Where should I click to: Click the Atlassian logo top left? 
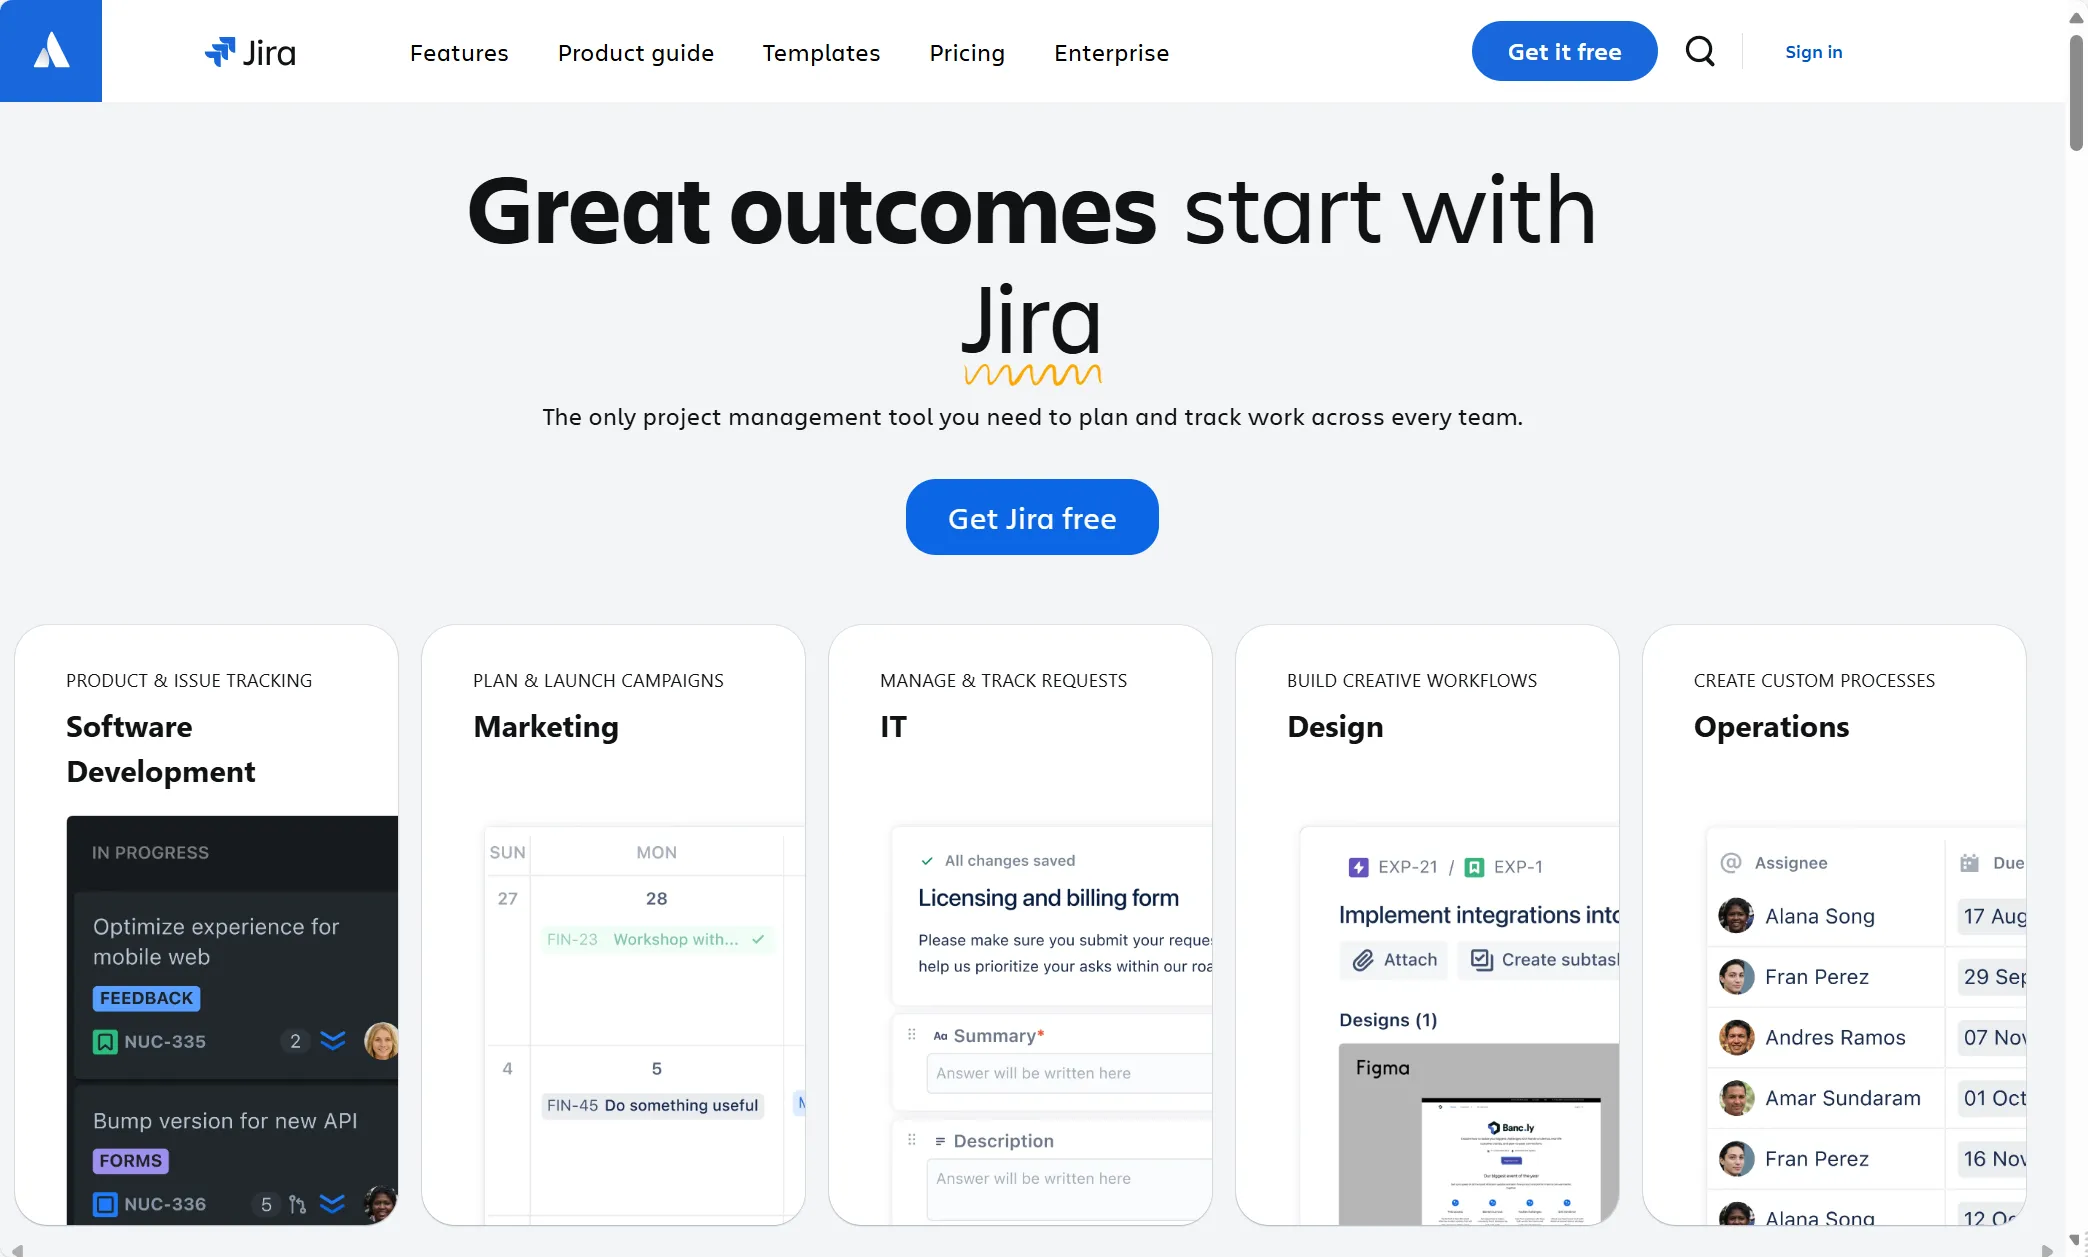tap(51, 49)
